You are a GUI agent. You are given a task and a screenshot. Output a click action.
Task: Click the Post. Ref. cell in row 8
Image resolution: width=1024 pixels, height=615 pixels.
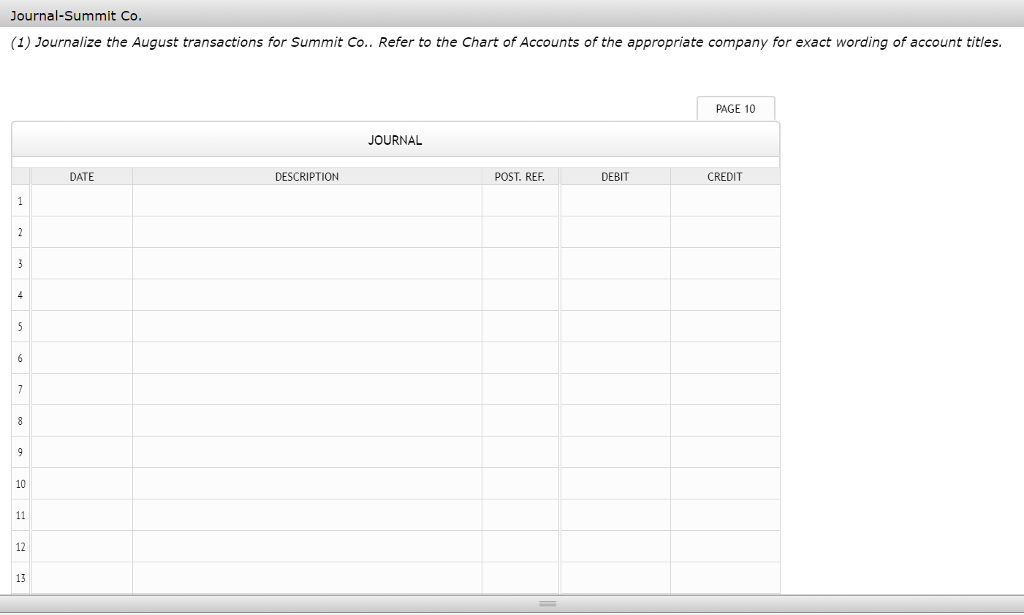click(520, 421)
